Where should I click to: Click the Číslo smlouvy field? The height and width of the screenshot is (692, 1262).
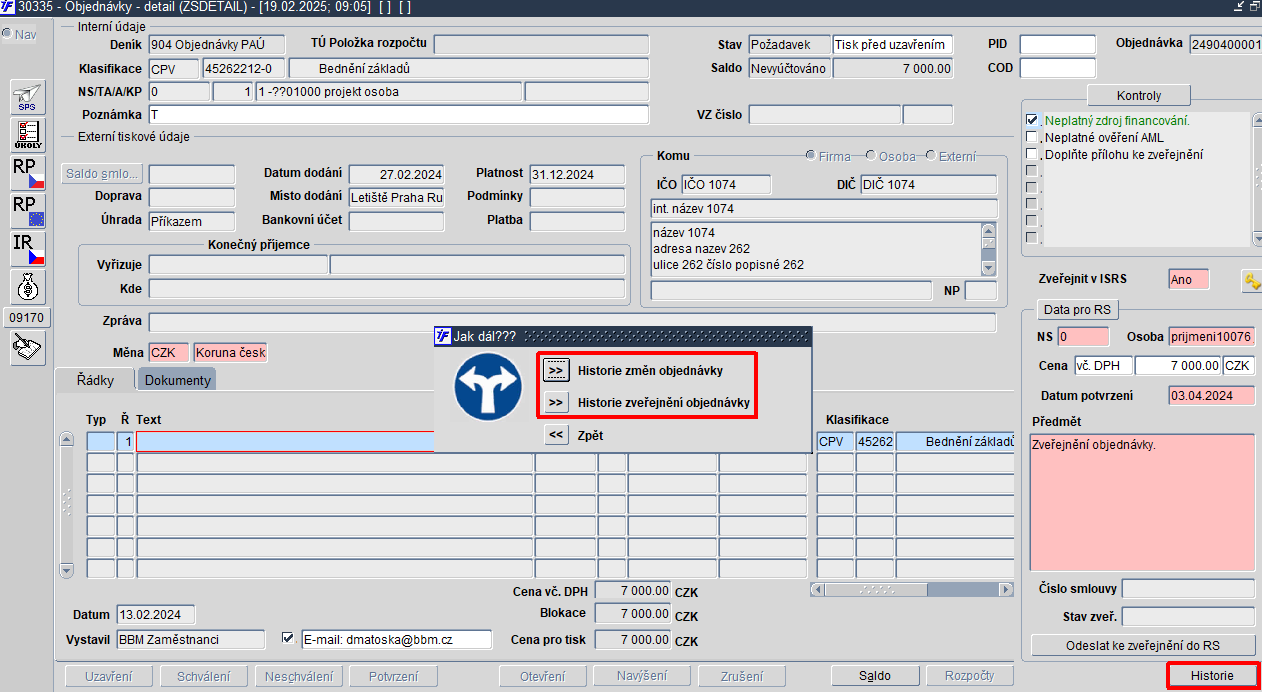(x=1188, y=589)
